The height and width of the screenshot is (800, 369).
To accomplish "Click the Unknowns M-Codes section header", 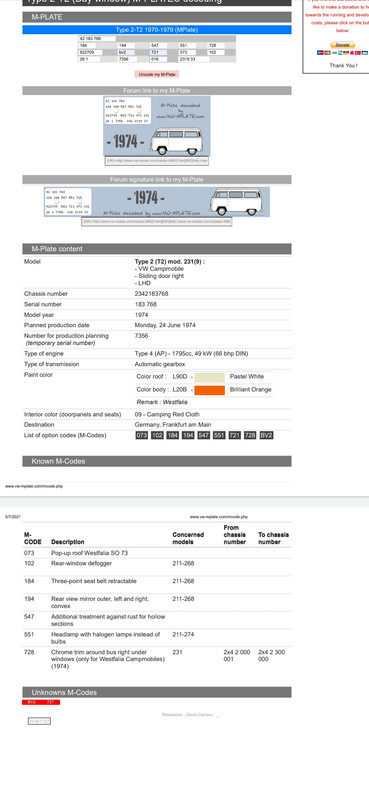I will 157,692.
